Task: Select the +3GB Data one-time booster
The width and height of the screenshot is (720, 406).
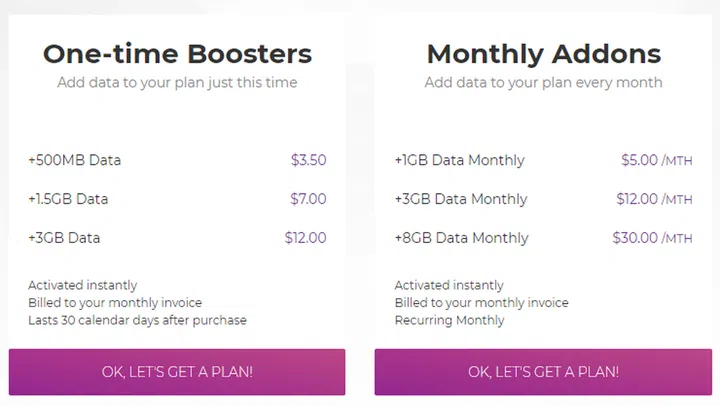Action: [64, 238]
